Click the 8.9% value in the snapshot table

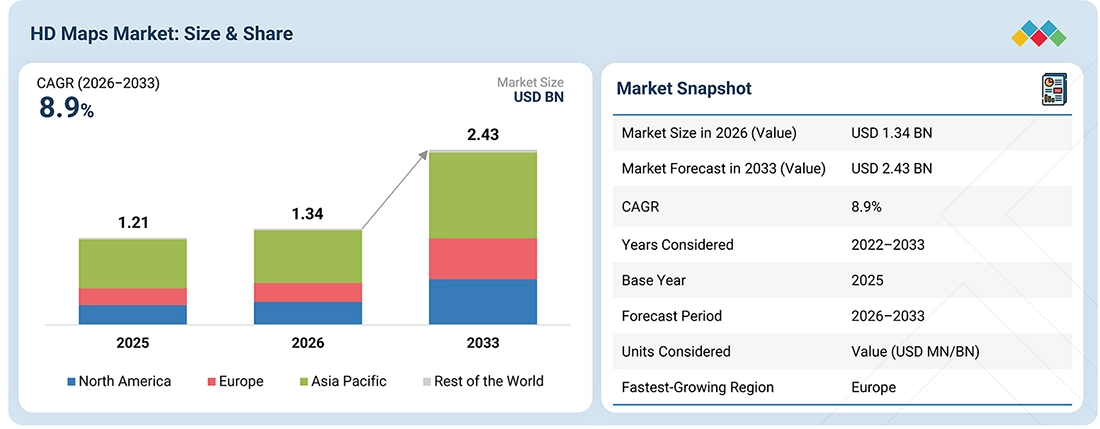(x=866, y=208)
